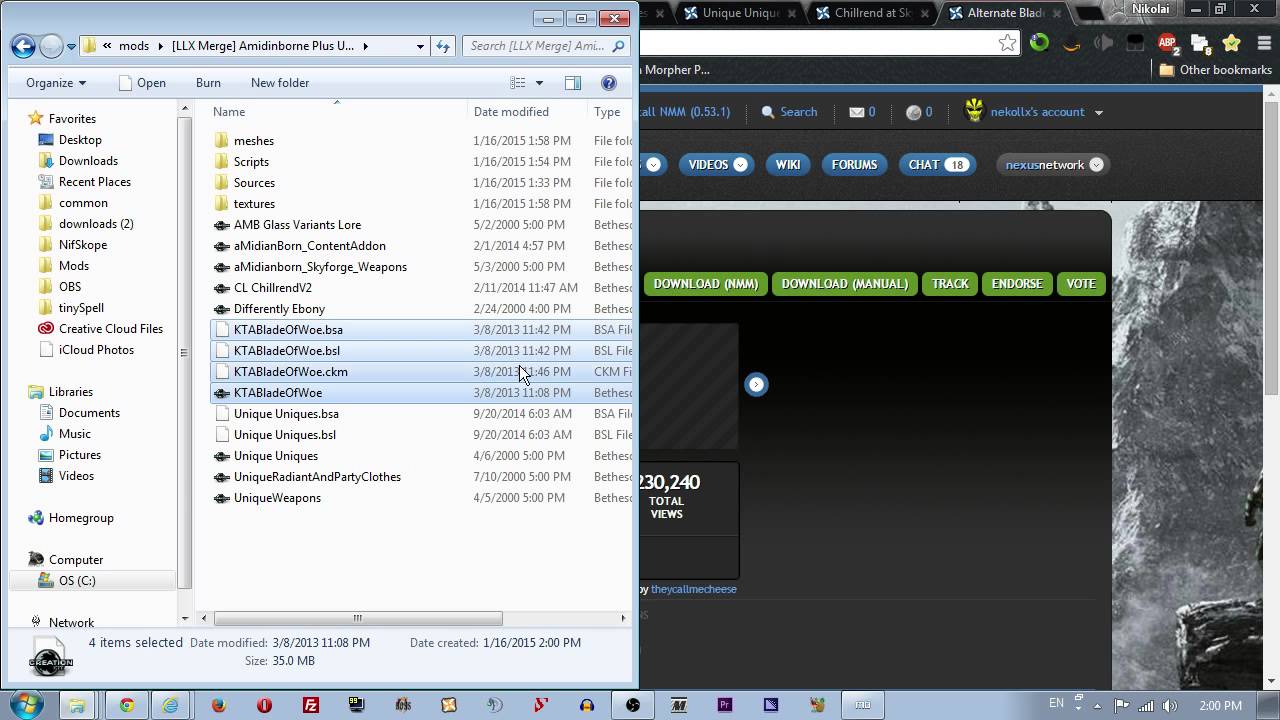
Task: Click Search link on Nexus site
Action: tap(789, 112)
